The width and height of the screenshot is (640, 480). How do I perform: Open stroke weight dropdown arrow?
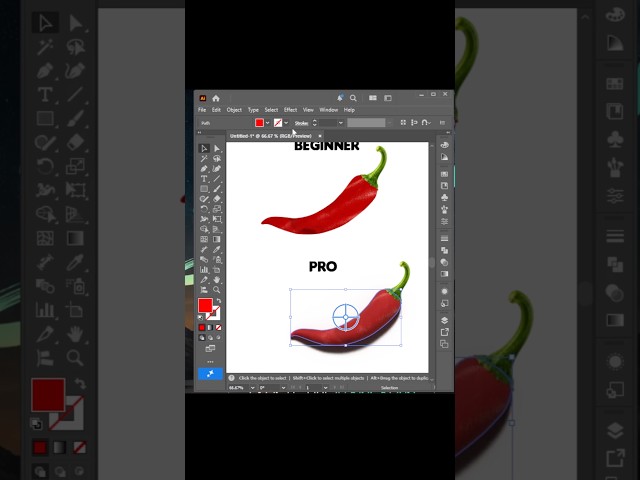click(x=341, y=123)
